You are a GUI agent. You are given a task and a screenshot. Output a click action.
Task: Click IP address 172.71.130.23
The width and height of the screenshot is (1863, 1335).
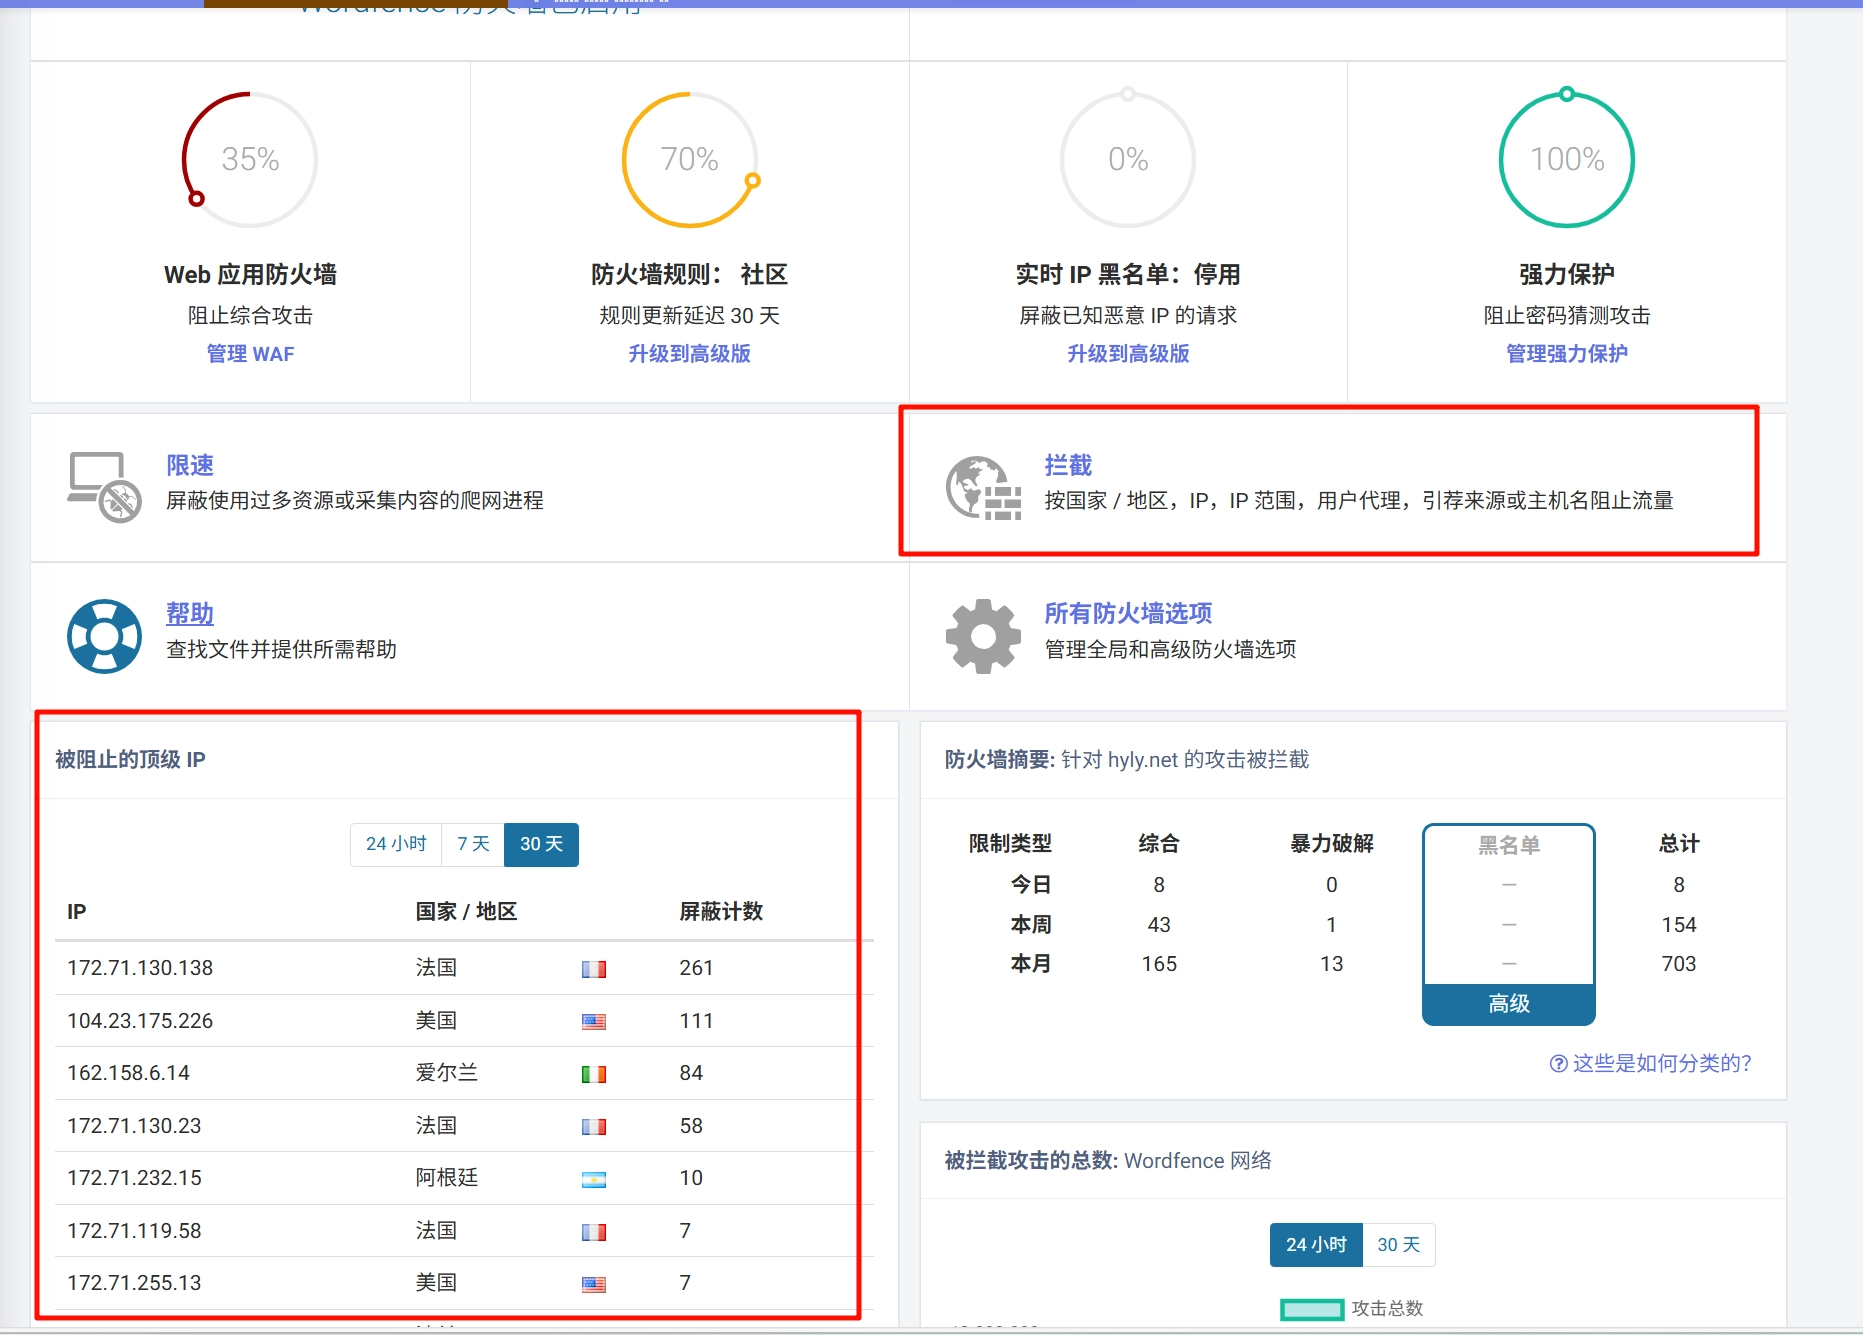134,1126
